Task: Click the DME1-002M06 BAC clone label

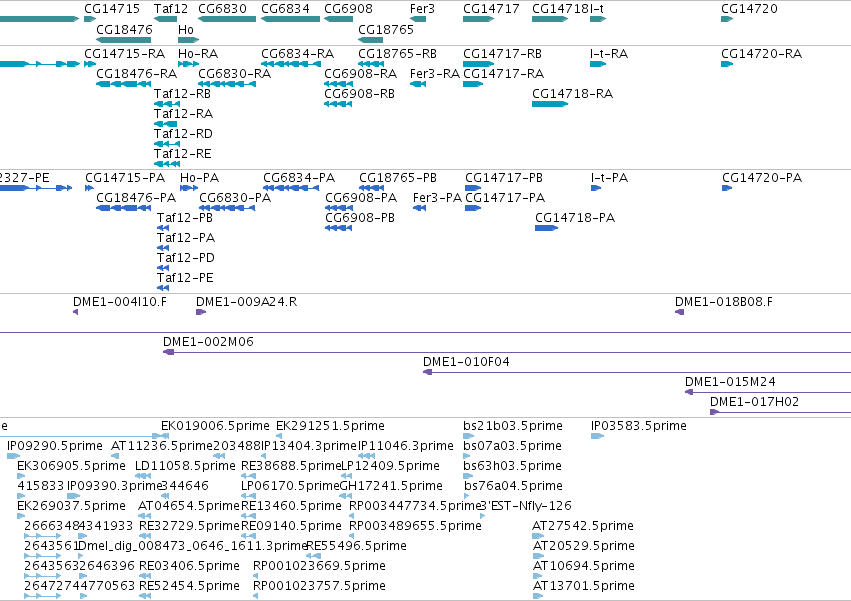Action: pos(208,342)
